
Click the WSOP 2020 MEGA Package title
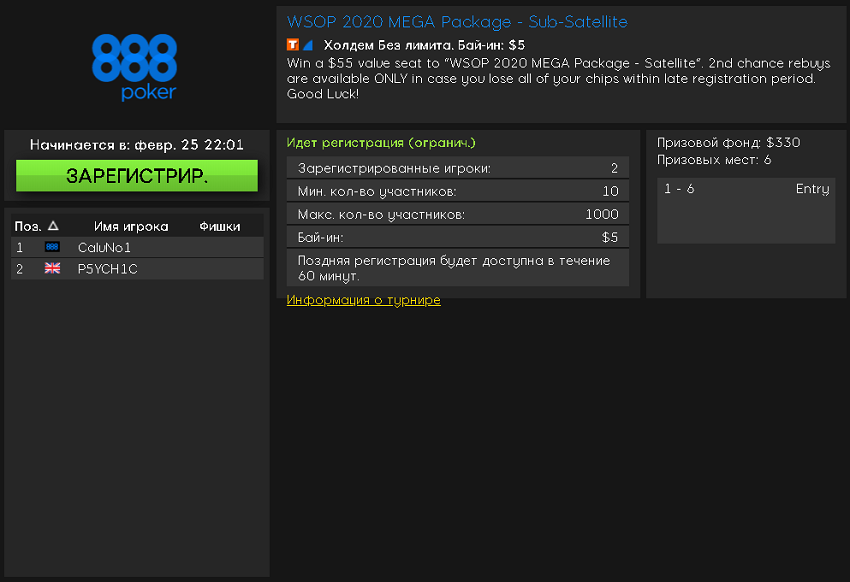[457, 22]
